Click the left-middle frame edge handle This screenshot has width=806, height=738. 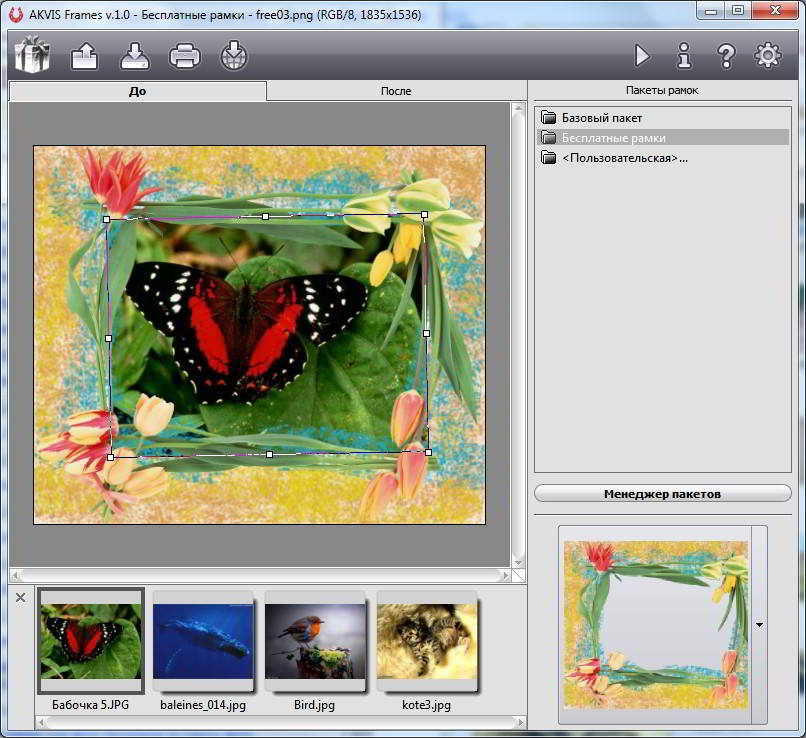pyautogui.click(x=108, y=338)
